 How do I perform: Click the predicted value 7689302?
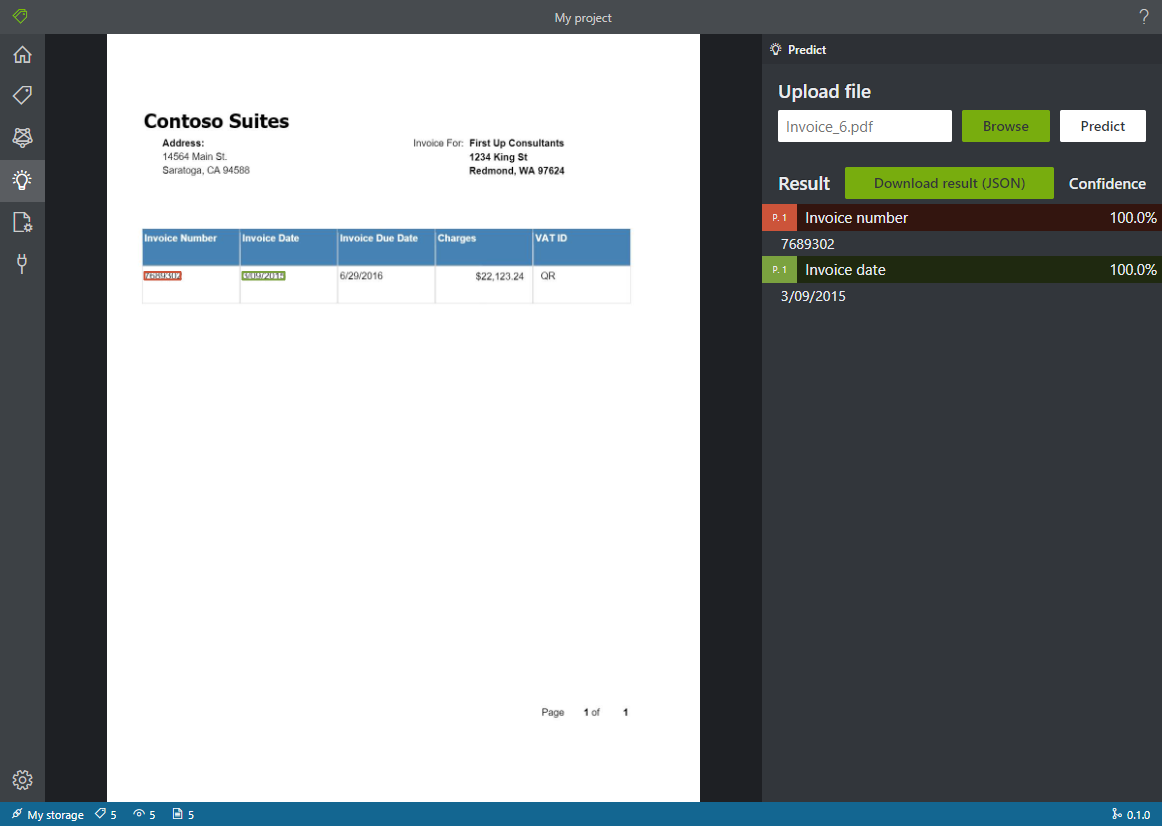808,244
